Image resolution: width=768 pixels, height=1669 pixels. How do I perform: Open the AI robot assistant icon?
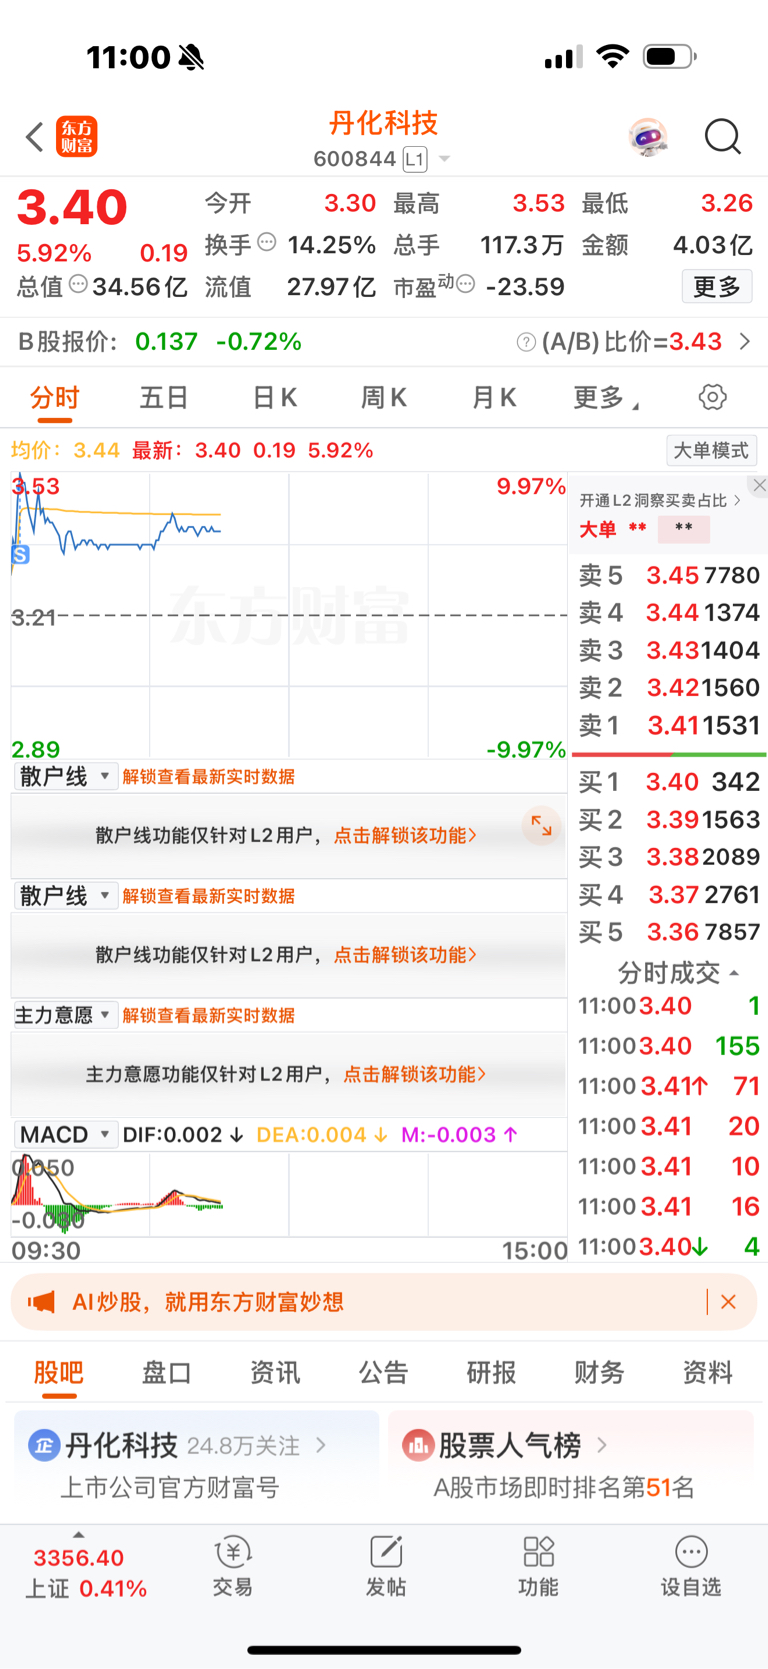[x=648, y=137]
